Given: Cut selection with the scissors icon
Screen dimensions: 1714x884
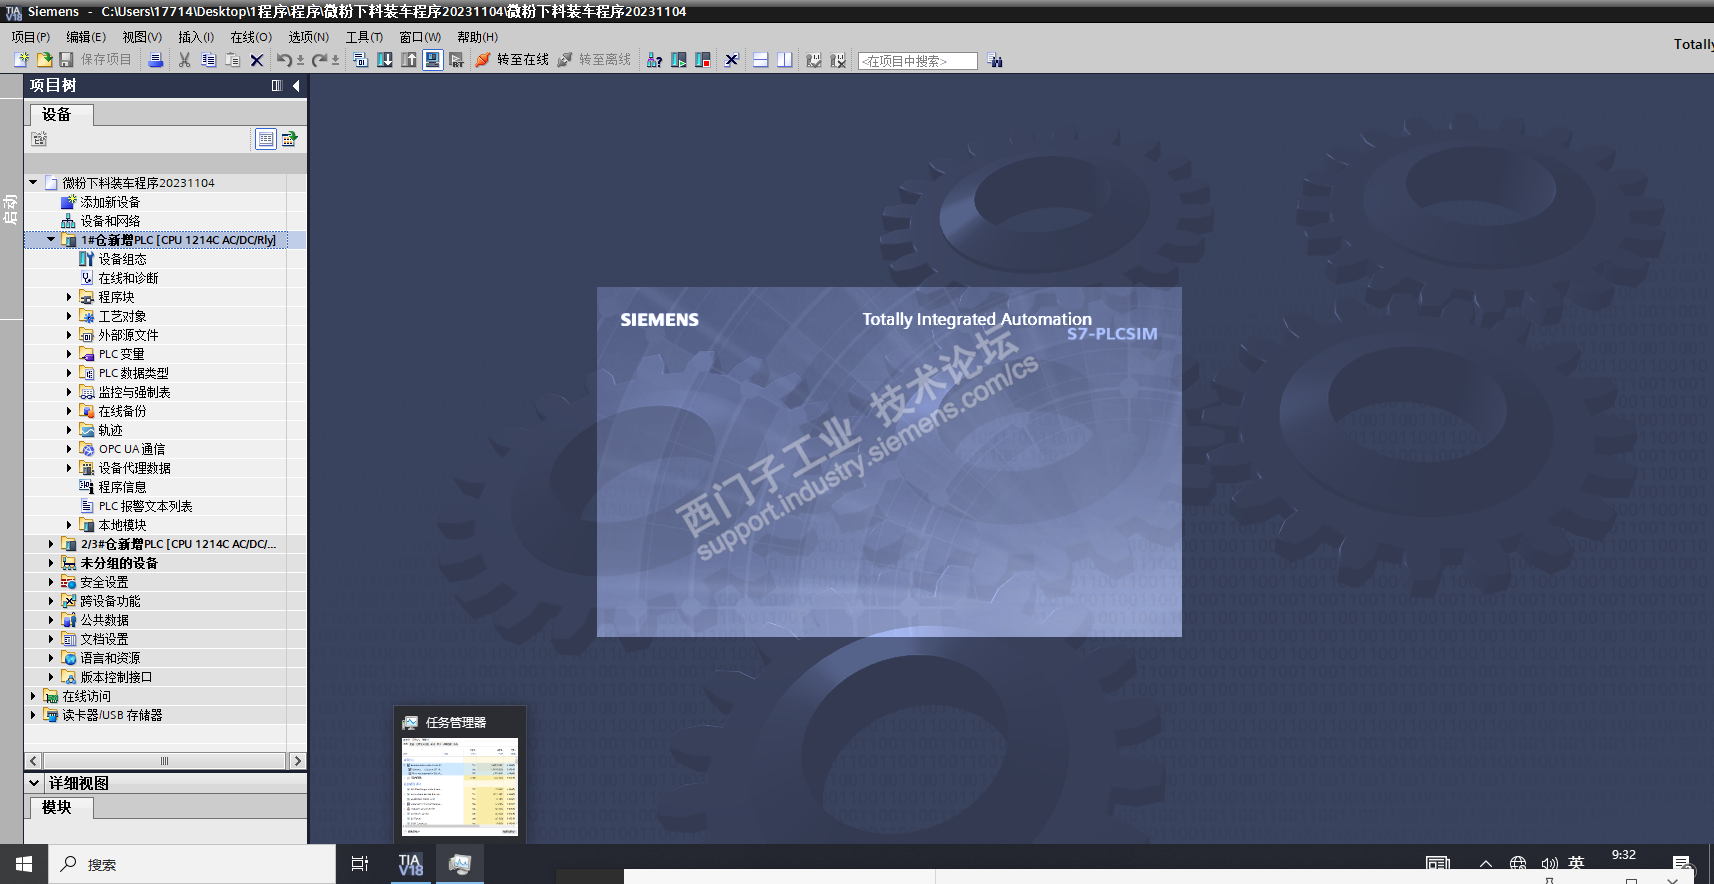Looking at the screenshot, I should tap(184, 60).
